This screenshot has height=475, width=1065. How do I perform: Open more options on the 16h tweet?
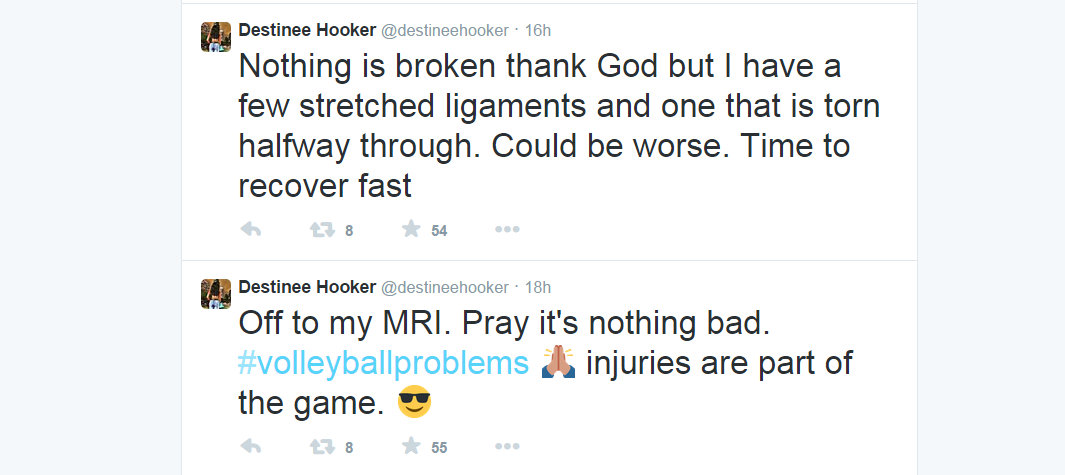[507, 230]
